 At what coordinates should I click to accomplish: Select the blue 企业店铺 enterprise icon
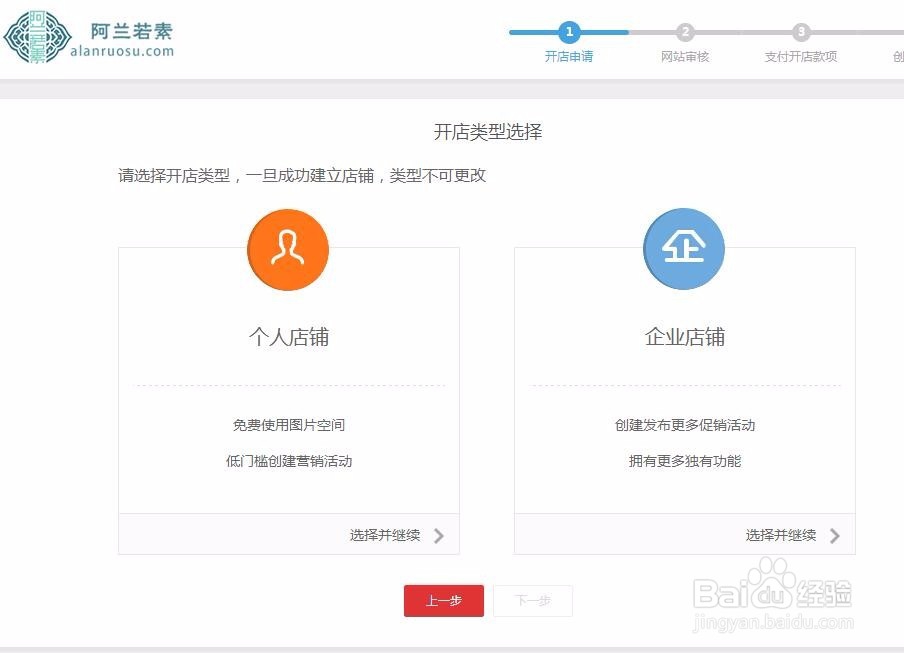coord(684,250)
